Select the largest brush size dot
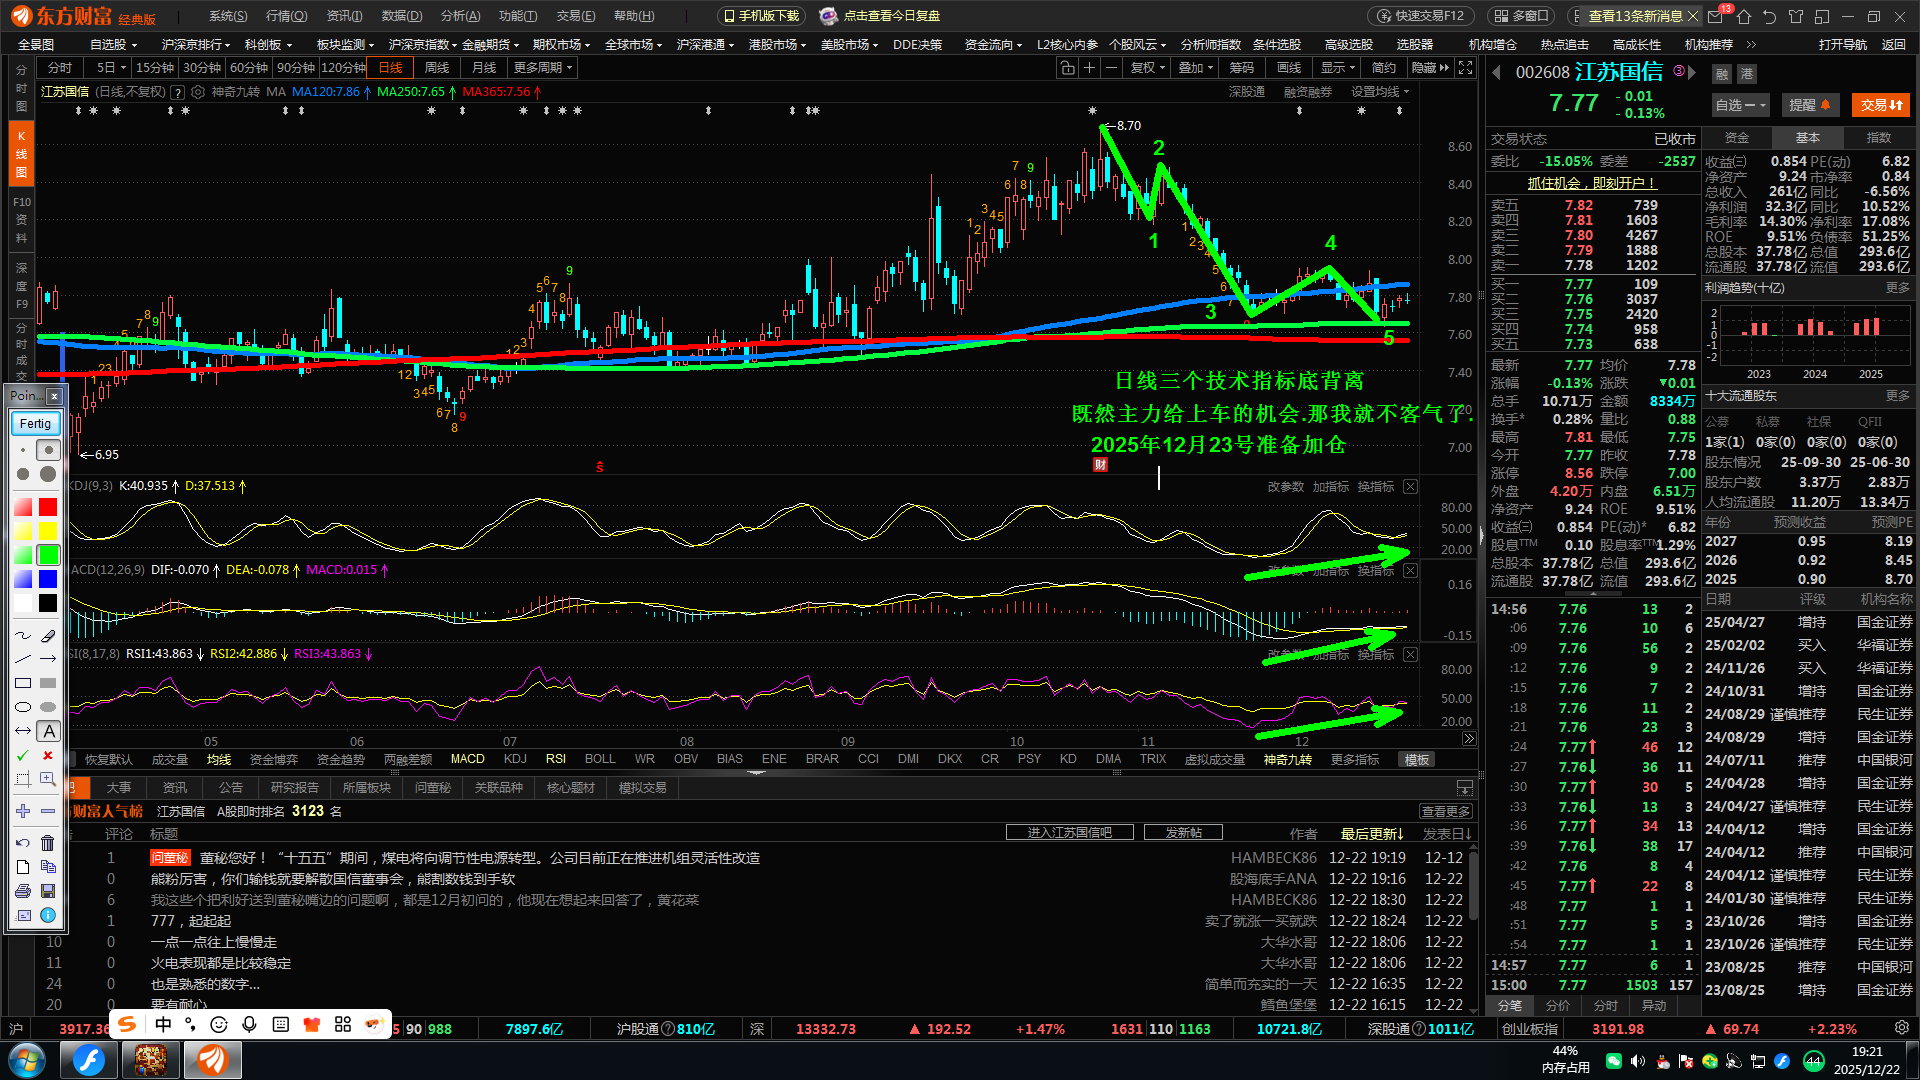This screenshot has height=1080, width=1920. (x=48, y=474)
